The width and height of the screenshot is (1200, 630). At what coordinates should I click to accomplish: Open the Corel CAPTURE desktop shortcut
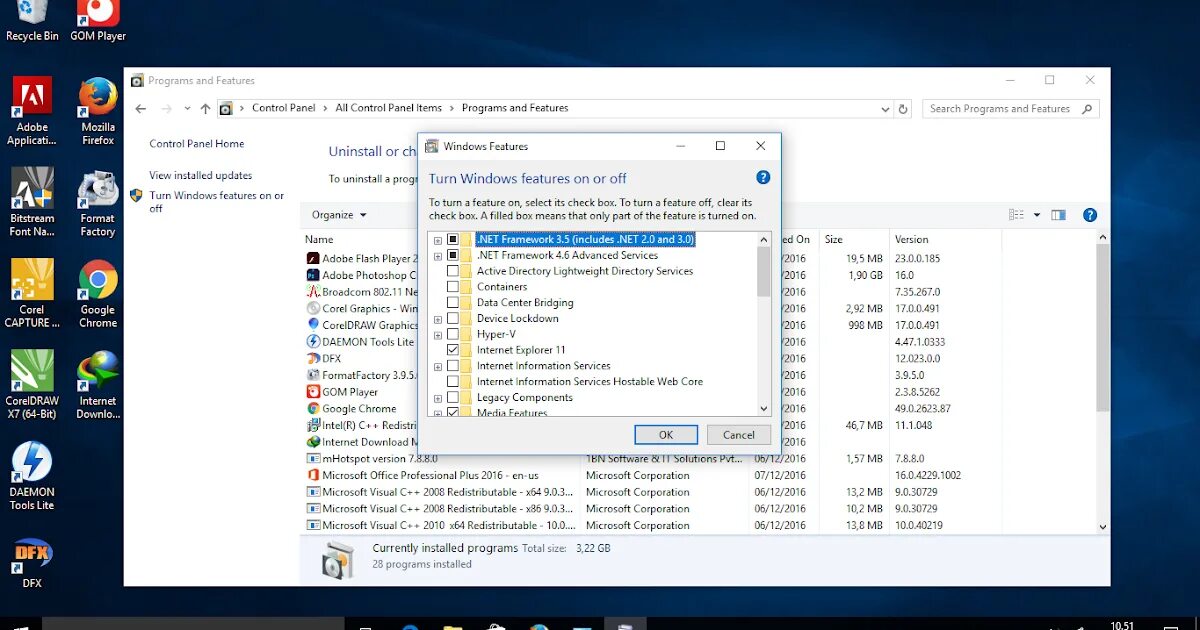[x=32, y=294]
